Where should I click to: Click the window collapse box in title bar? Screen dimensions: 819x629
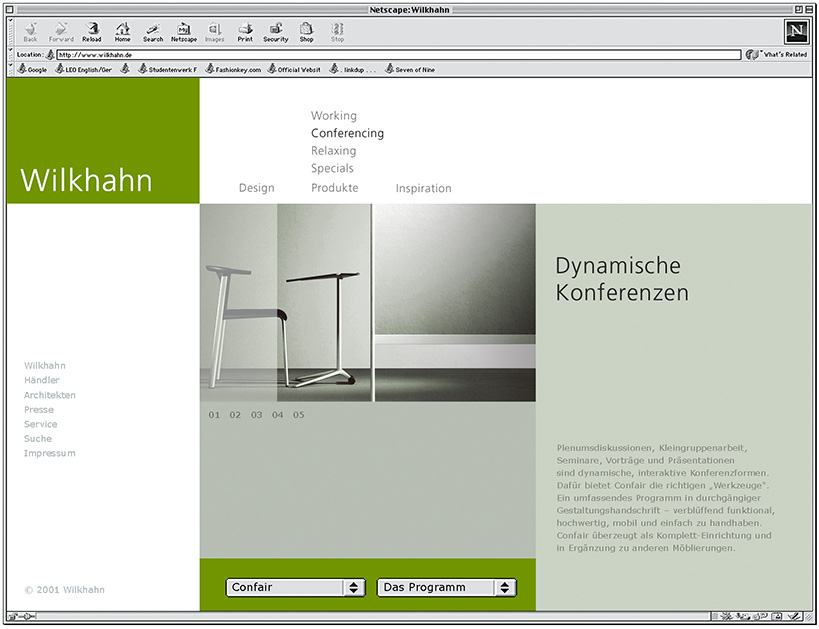coord(809,9)
